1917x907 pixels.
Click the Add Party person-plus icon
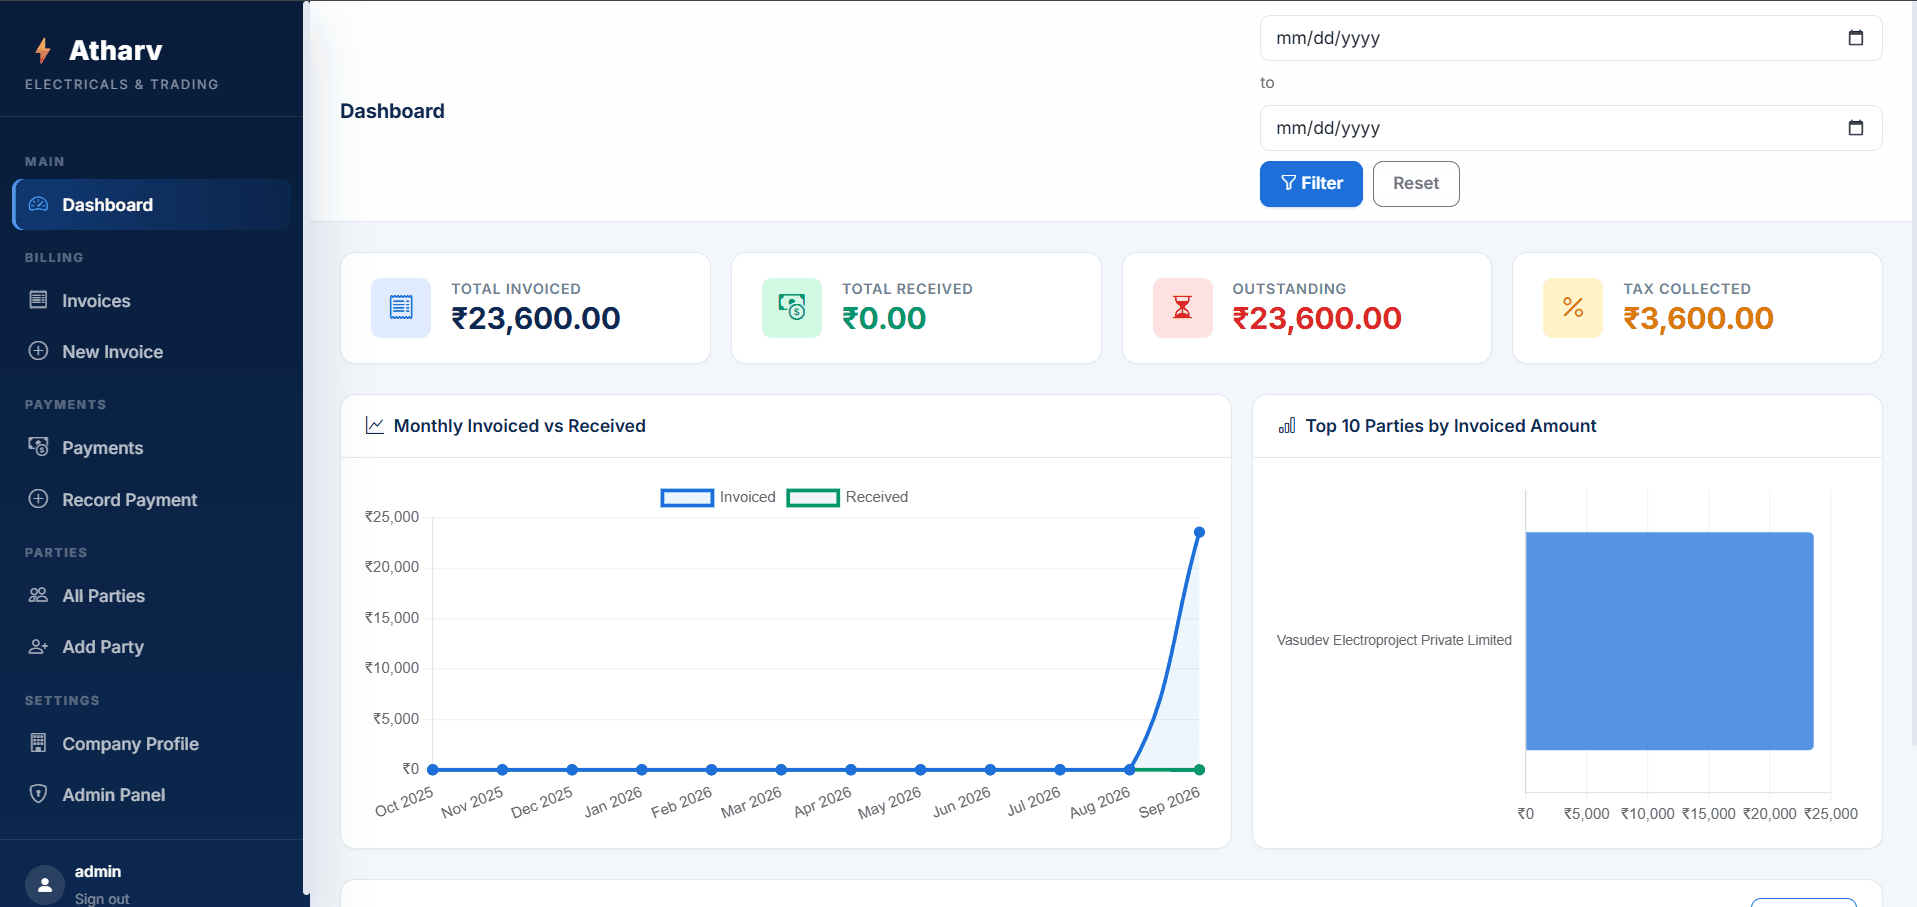38,646
